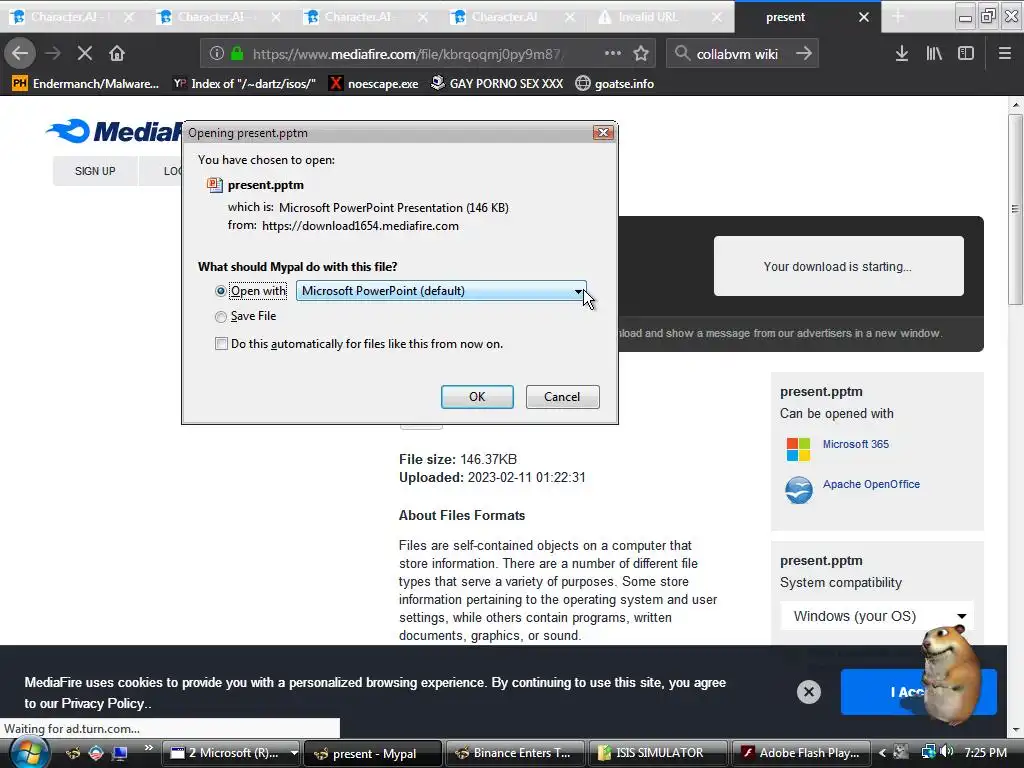1024x768 pixels.
Task: Expand the 2 Microsoft taskbar group arrow
Action: [x=294, y=753]
